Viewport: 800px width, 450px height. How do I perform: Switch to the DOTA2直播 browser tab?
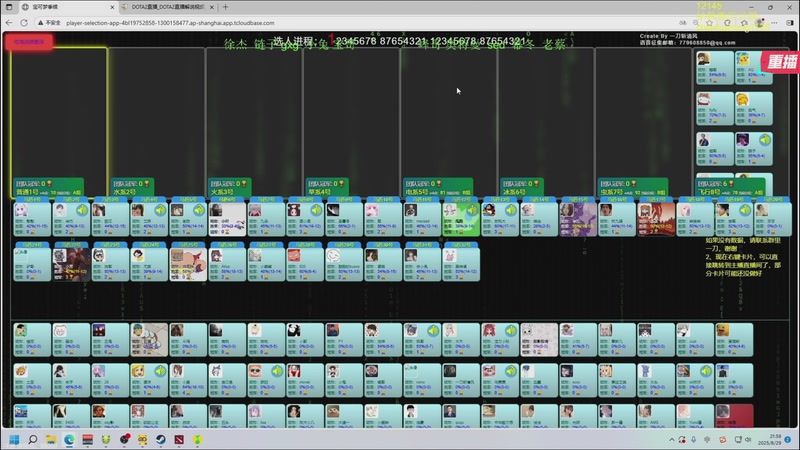168,7
